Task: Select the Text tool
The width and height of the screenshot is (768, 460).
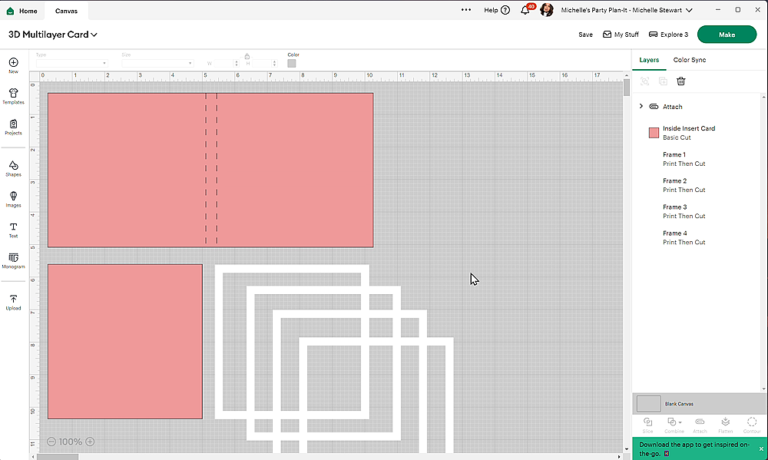Action: 13,230
